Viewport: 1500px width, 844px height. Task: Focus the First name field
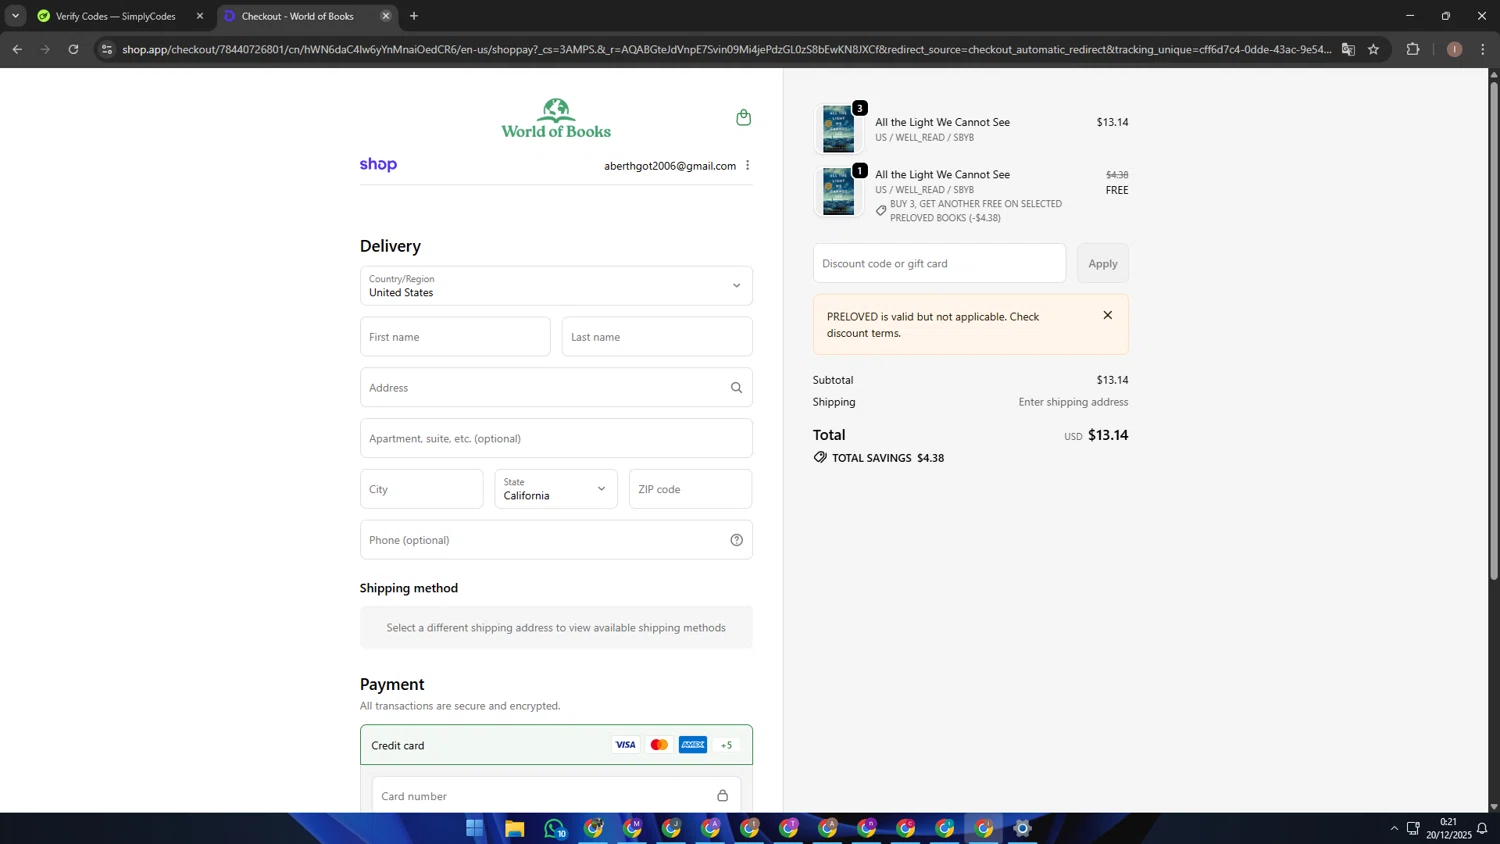[455, 337]
